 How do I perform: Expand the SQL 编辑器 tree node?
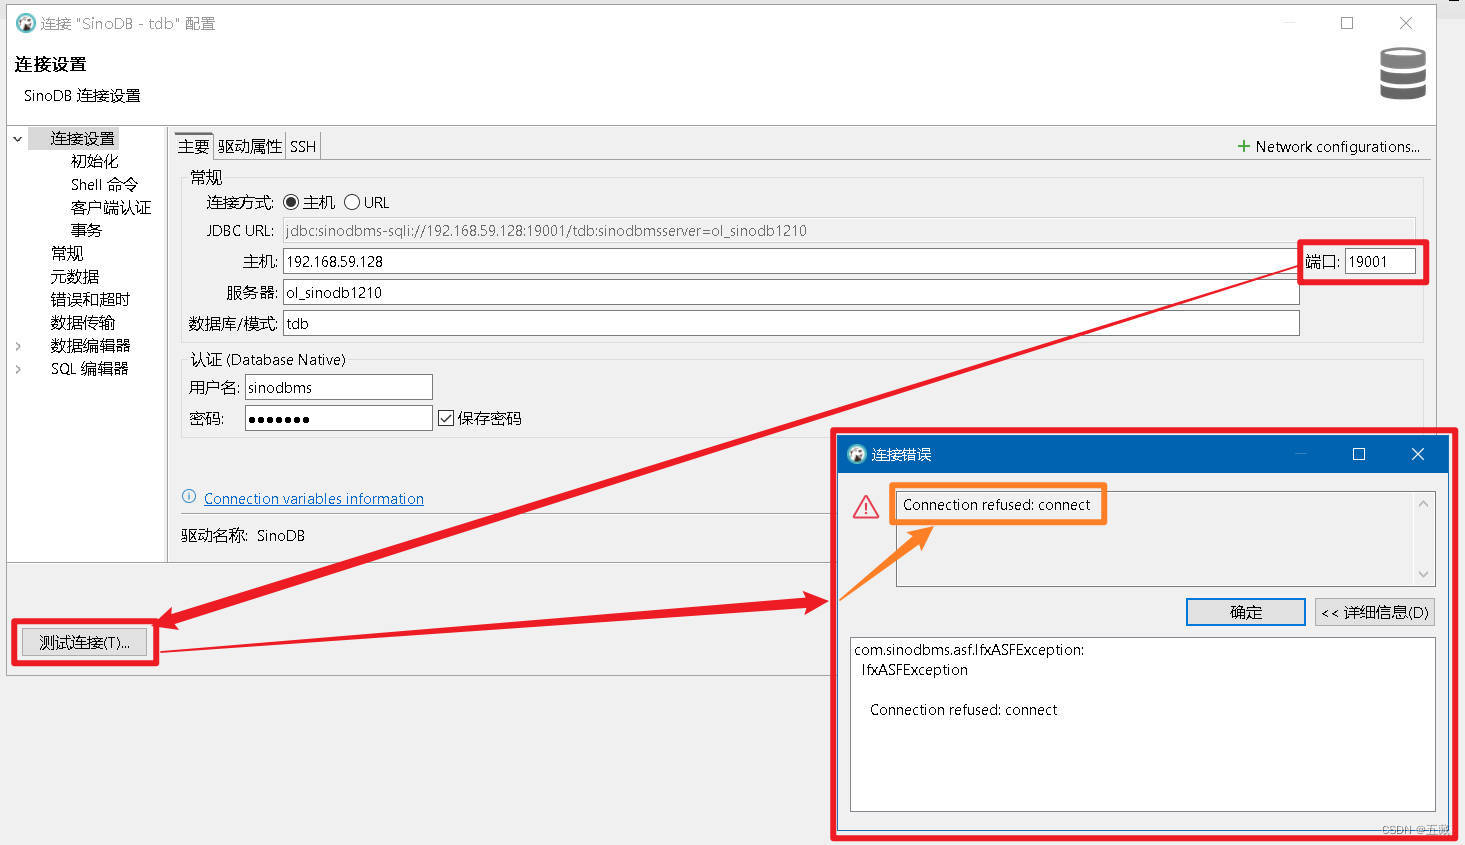click(18, 369)
